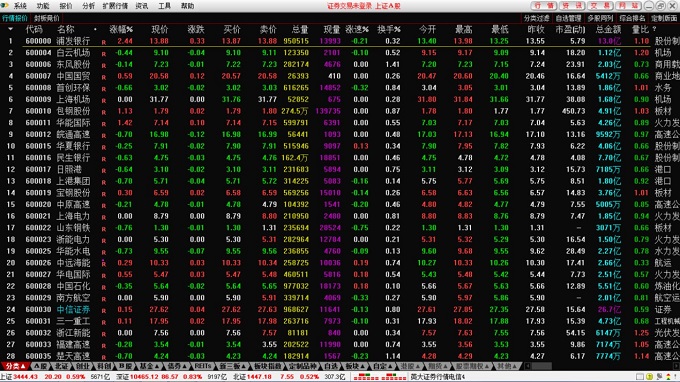Switch to the 自选 bottom tab
The image size is (680, 382).
(331, 366)
